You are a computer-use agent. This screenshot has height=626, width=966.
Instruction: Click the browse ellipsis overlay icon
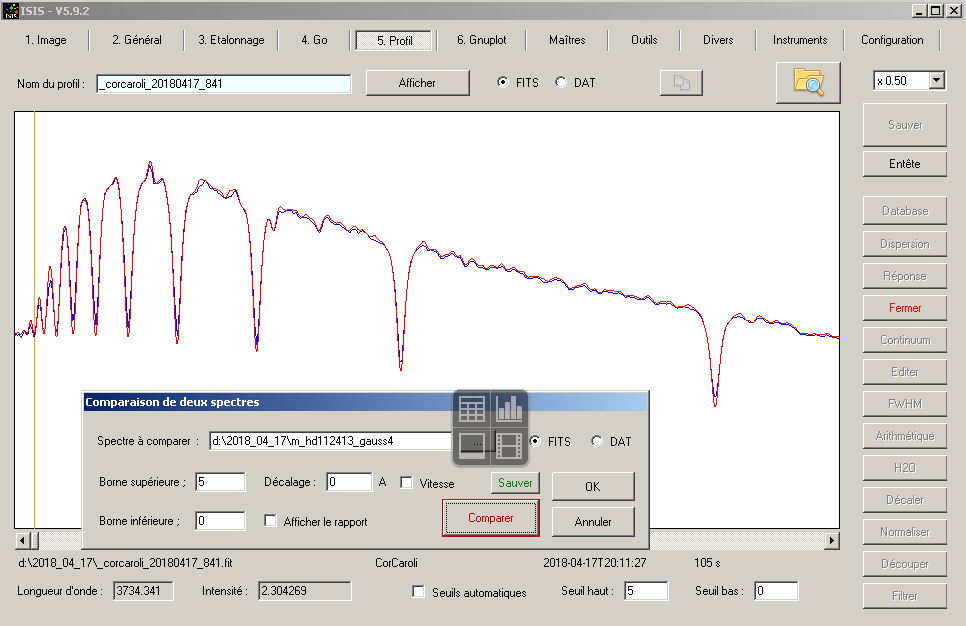(x=472, y=445)
